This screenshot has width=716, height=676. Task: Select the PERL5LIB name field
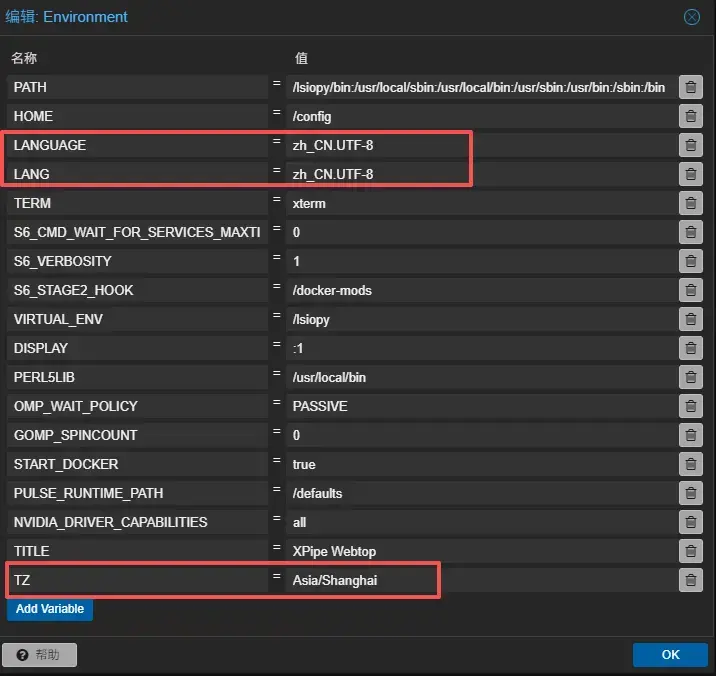137,378
